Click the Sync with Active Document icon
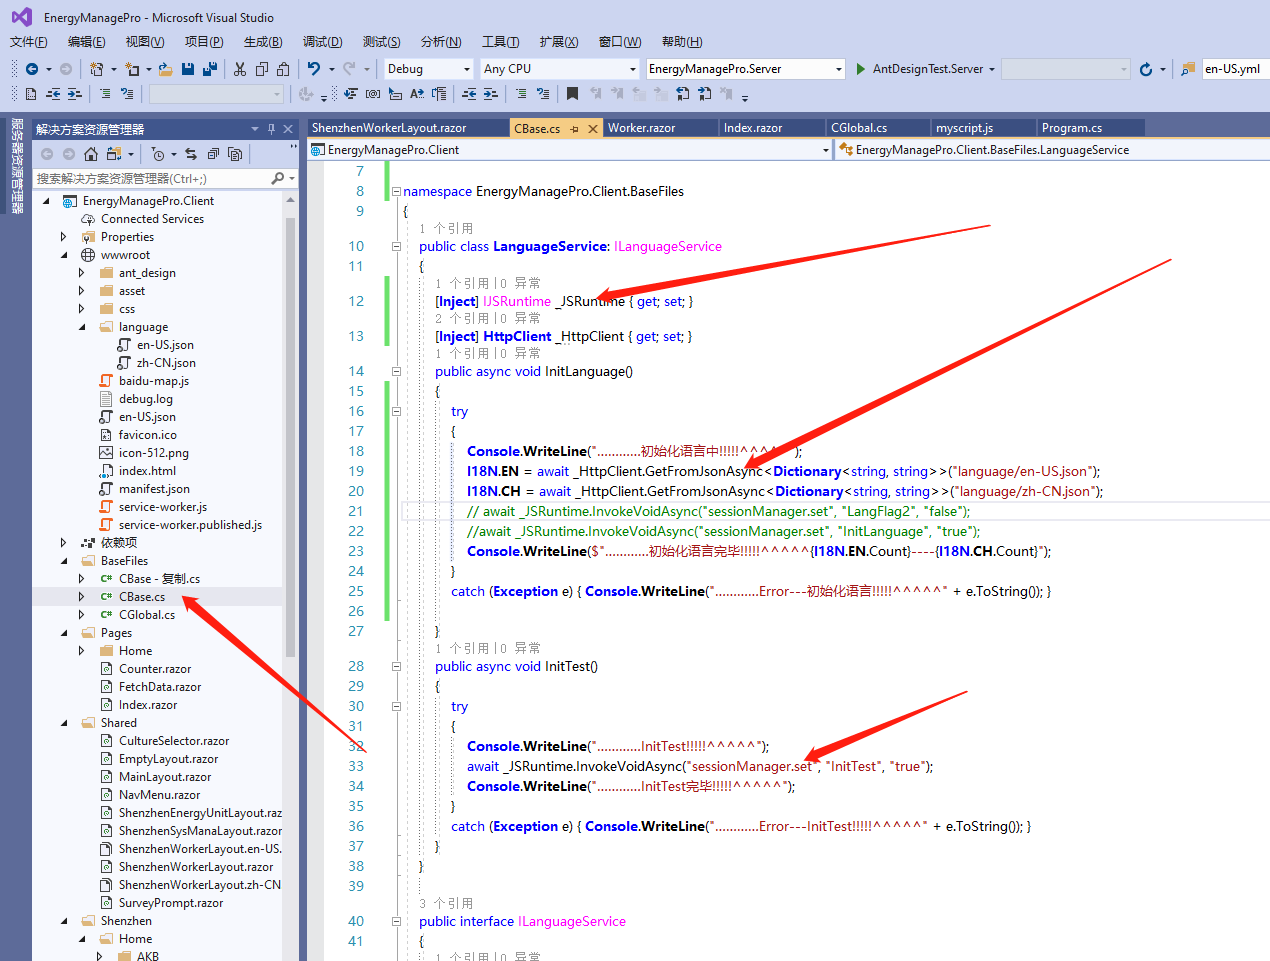The height and width of the screenshot is (961, 1270). point(191,154)
